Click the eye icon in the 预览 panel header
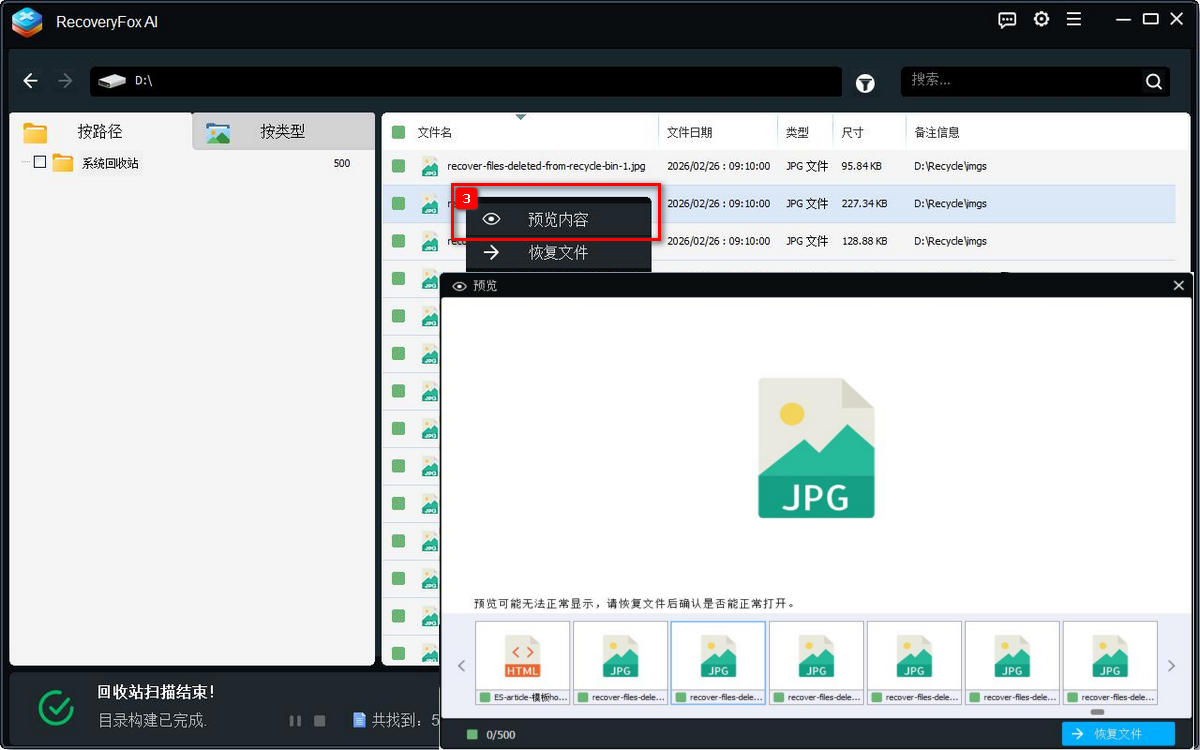This screenshot has width=1200, height=750. (458, 285)
